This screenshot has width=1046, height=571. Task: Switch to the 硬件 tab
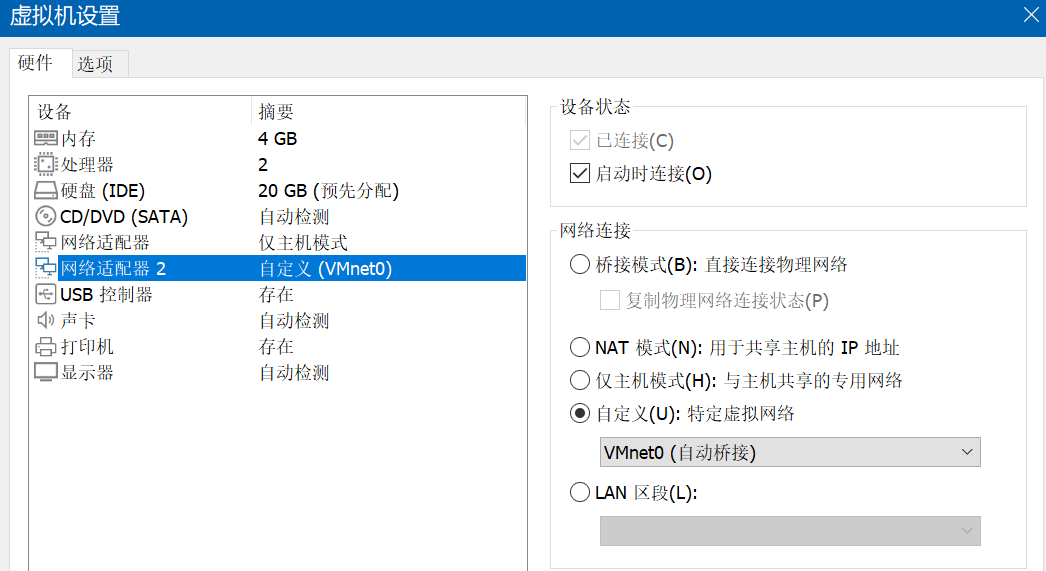pos(36,63)
